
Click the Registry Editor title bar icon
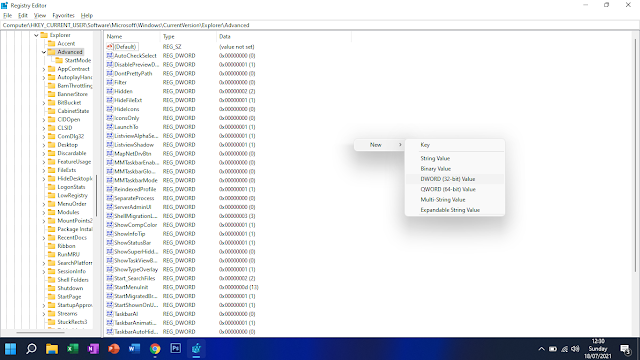pos(4,5)
